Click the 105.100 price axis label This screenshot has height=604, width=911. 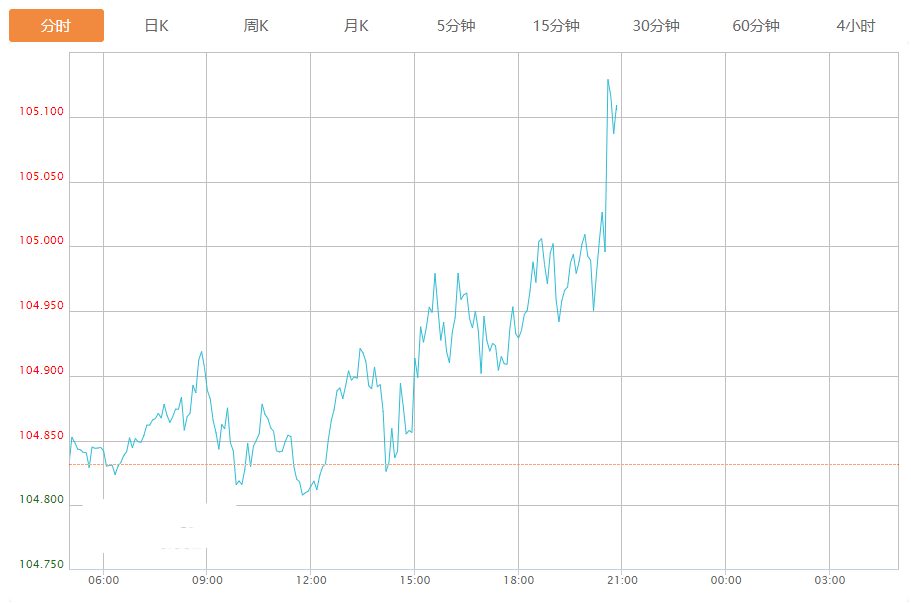pyautogui.click(x=41, y=112)
